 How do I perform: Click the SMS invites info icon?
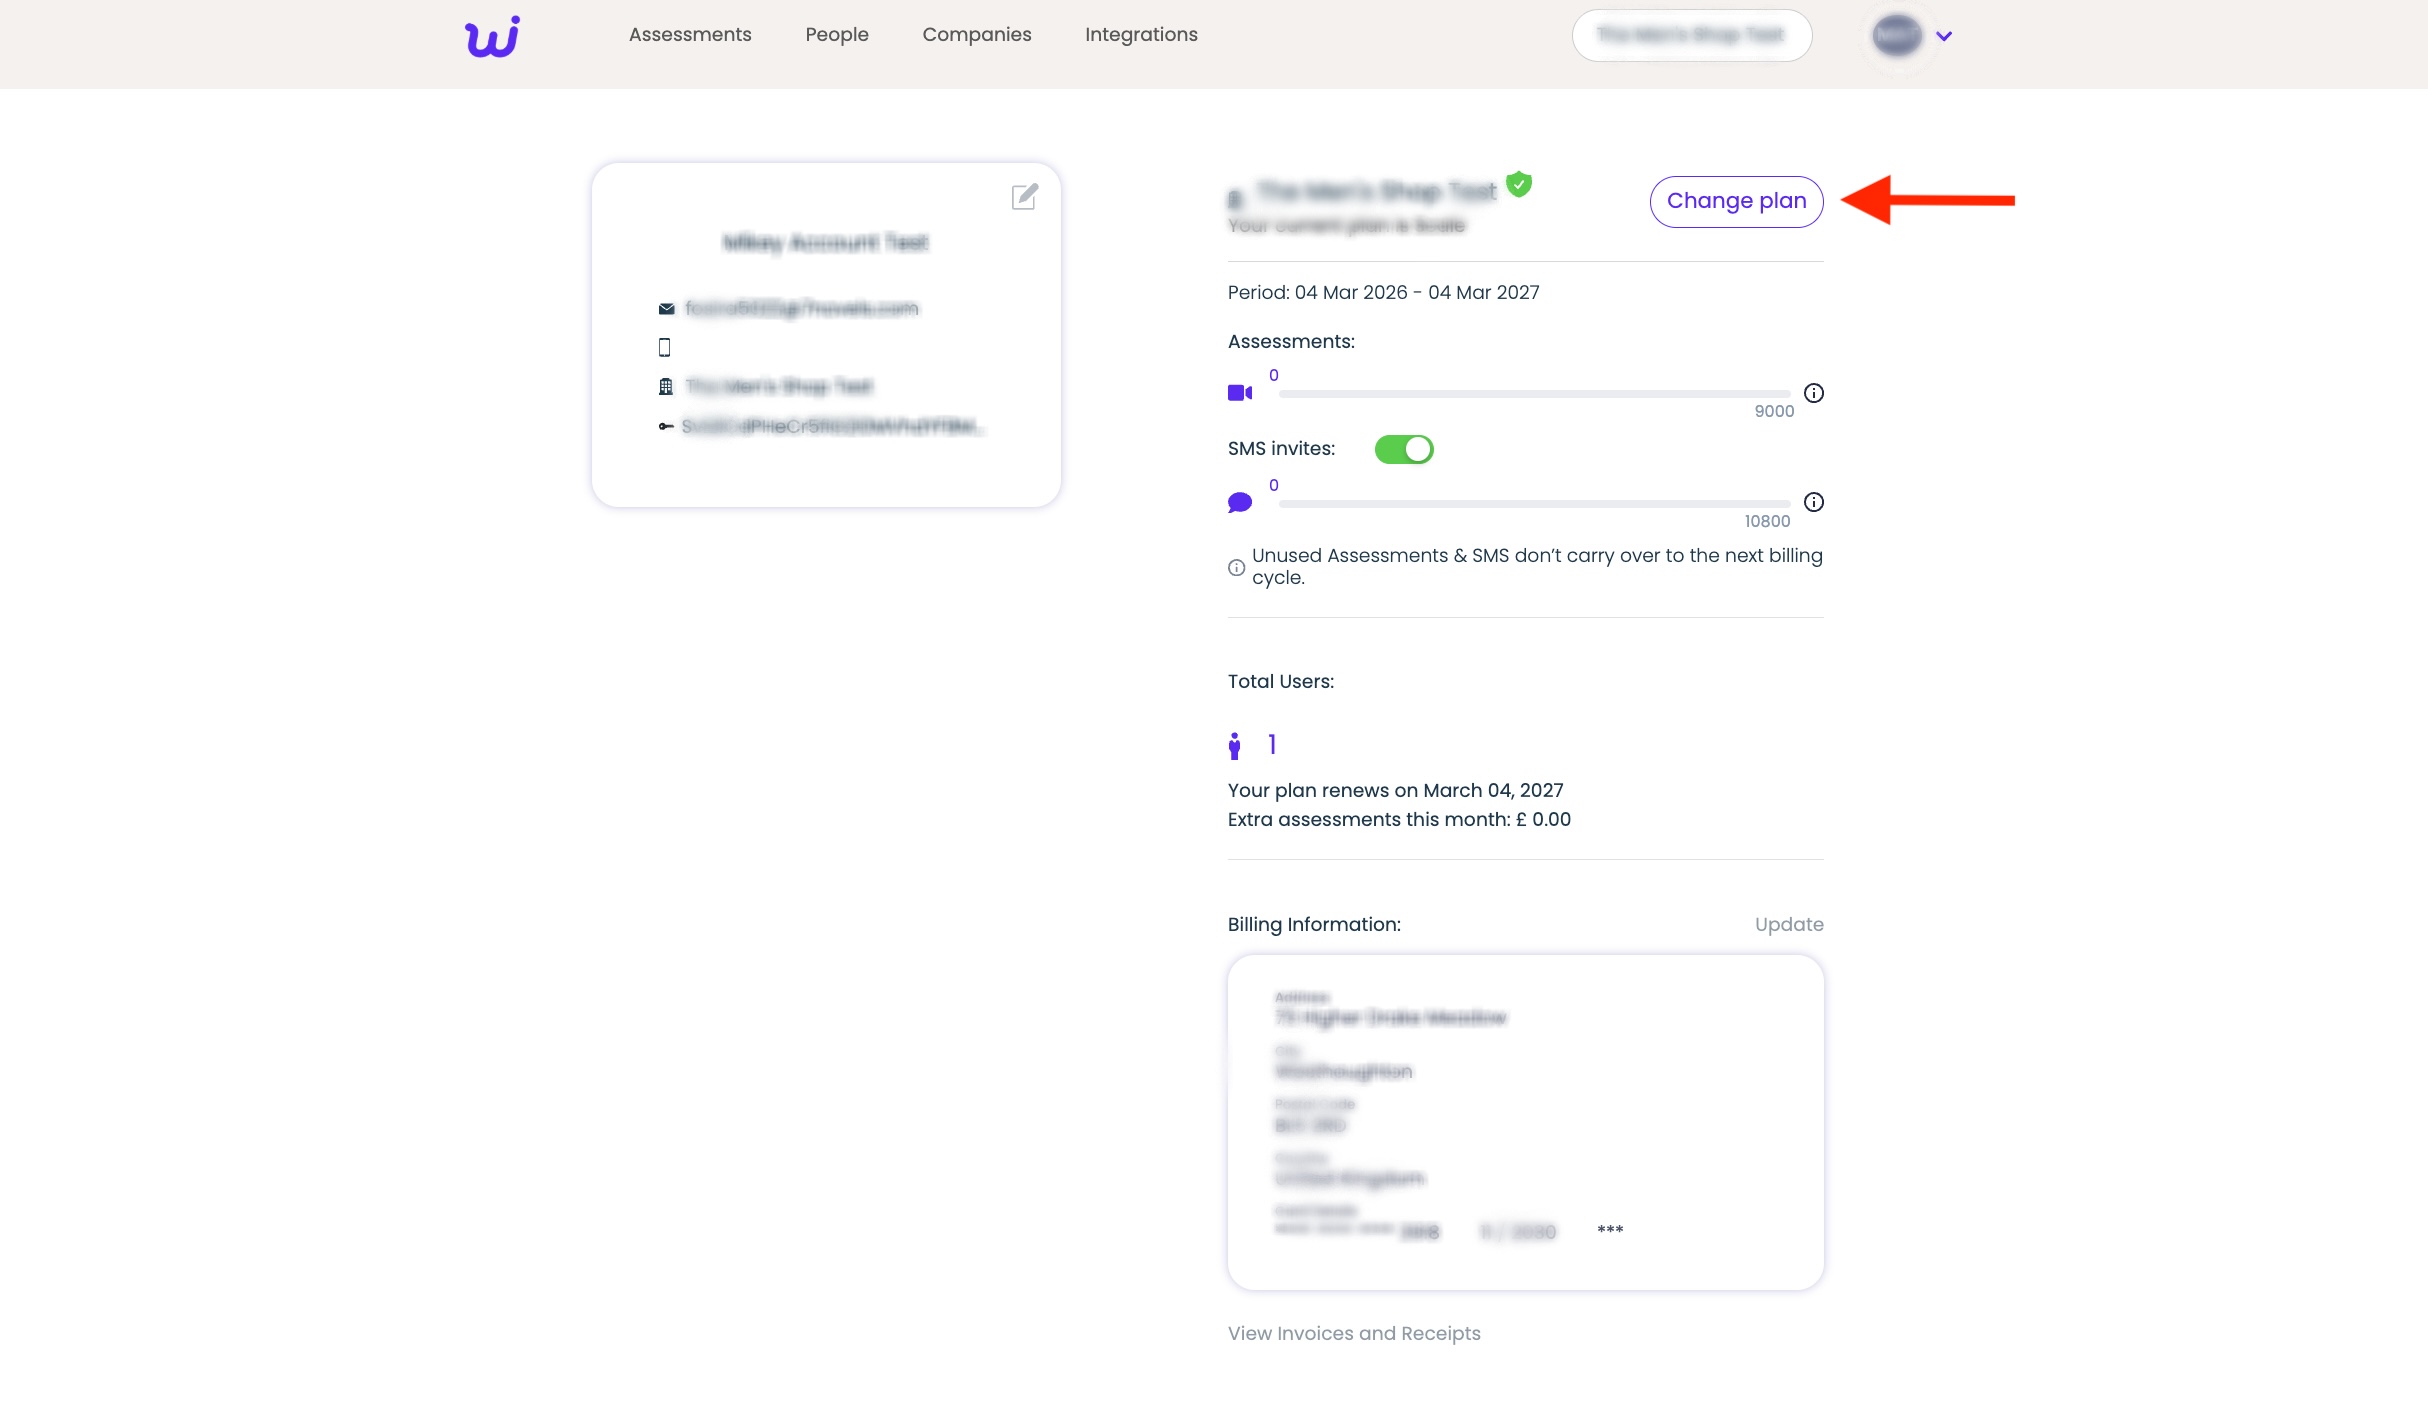(1813, 502)
